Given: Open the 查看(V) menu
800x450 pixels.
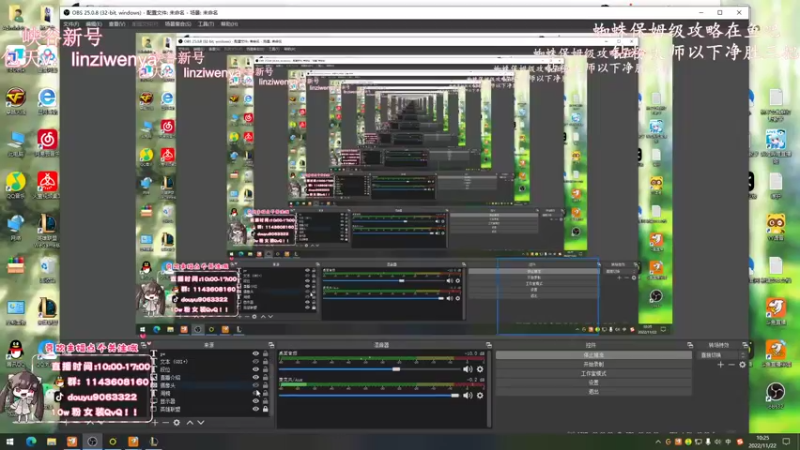Looking at the screenshot, I should 117,24.
